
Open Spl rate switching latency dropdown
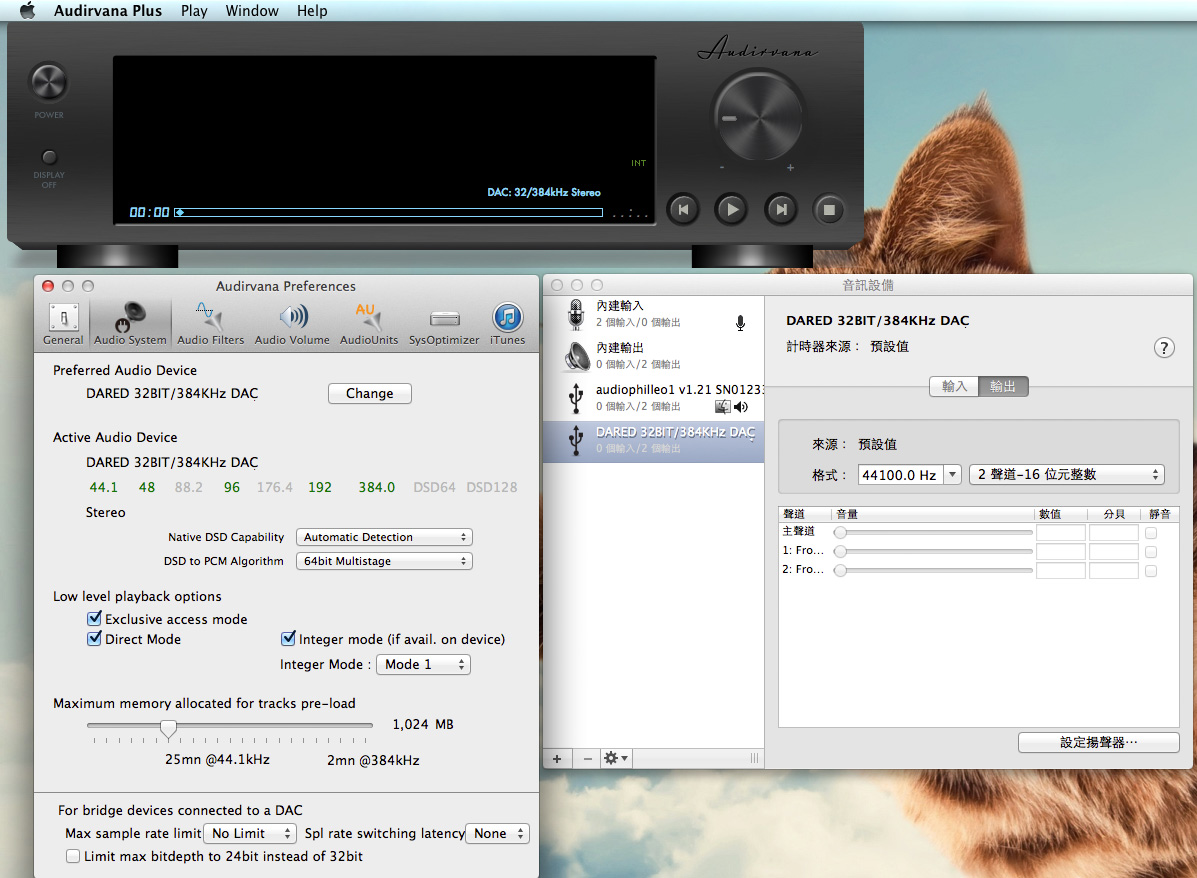[497, 833]
